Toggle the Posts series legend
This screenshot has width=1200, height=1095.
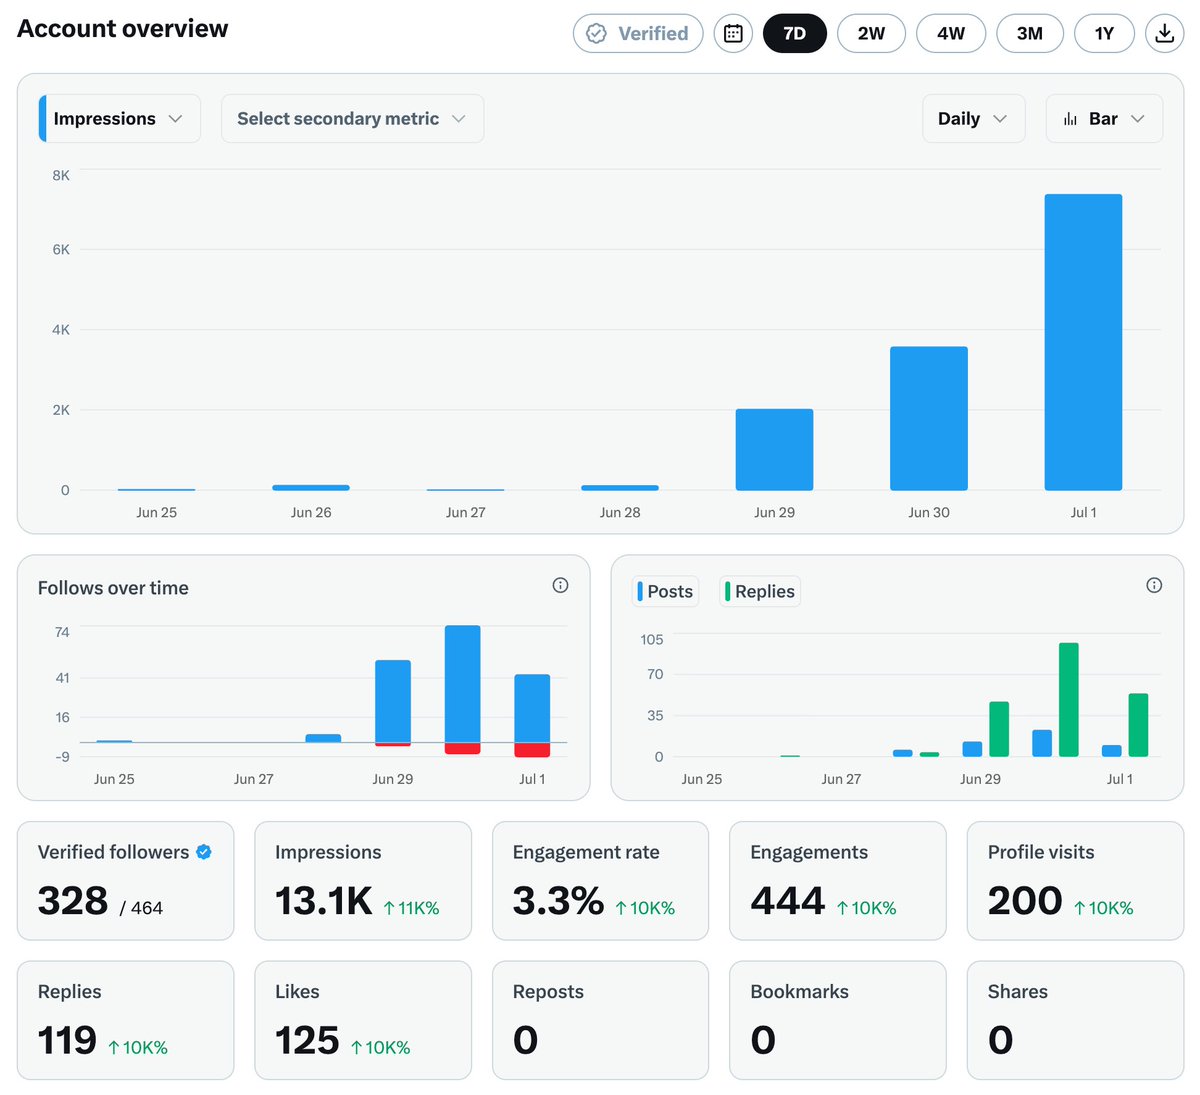(665, 591)
